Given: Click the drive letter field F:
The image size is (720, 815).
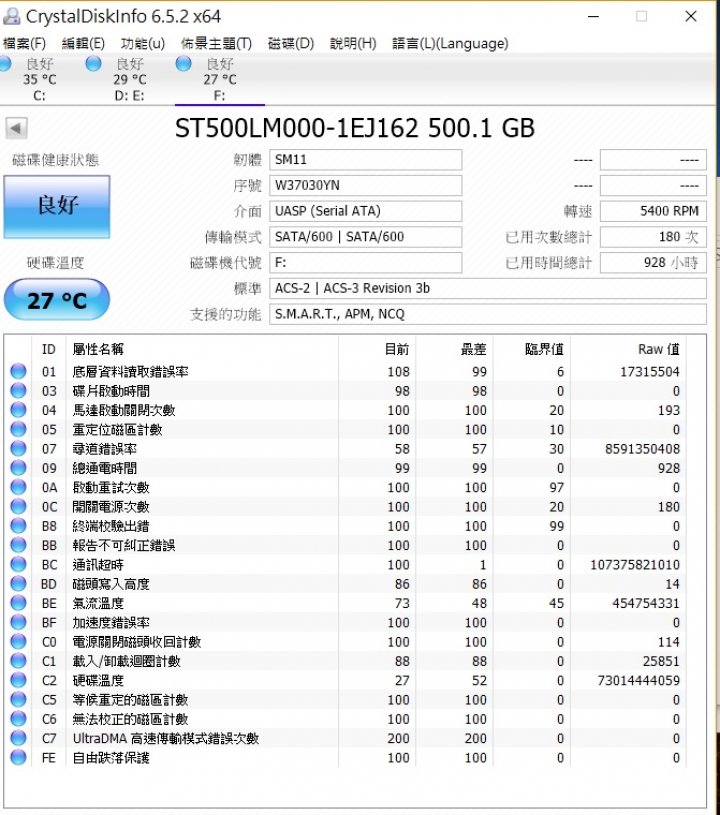Looking at the screenshot, I should pyautogui.click(x=365, y=262).
